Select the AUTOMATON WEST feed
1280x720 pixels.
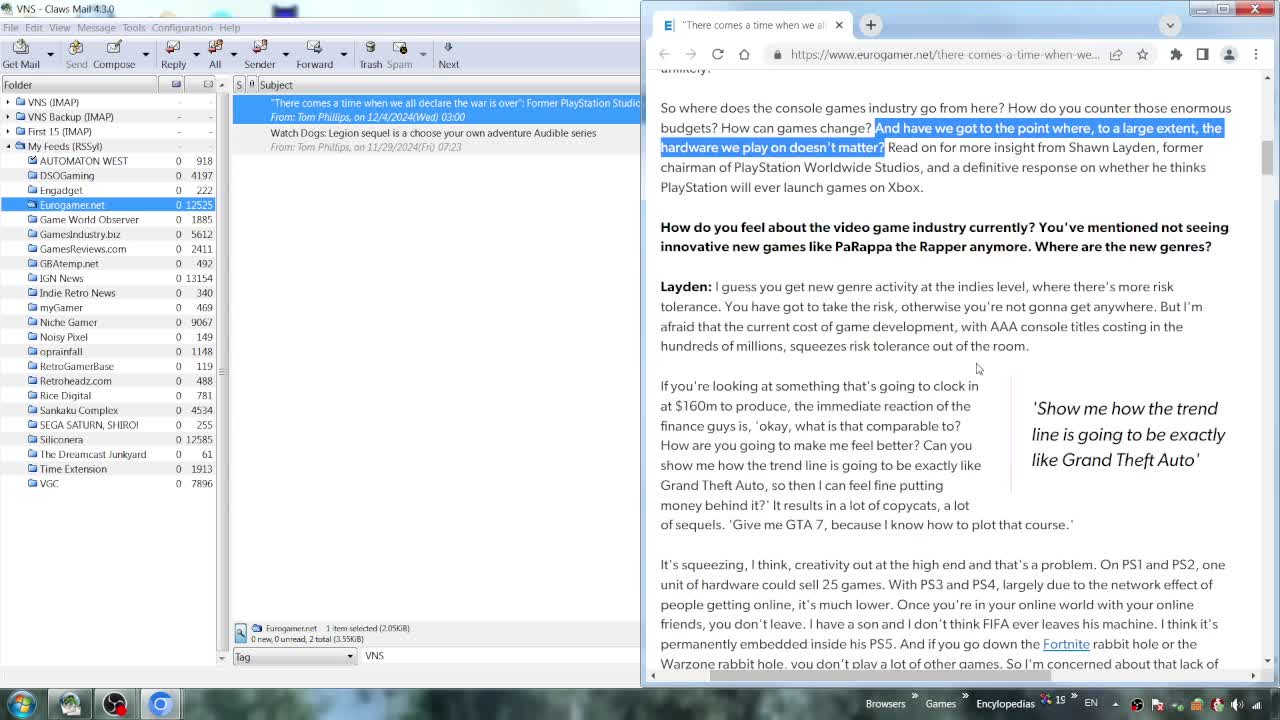pos(84,161)
